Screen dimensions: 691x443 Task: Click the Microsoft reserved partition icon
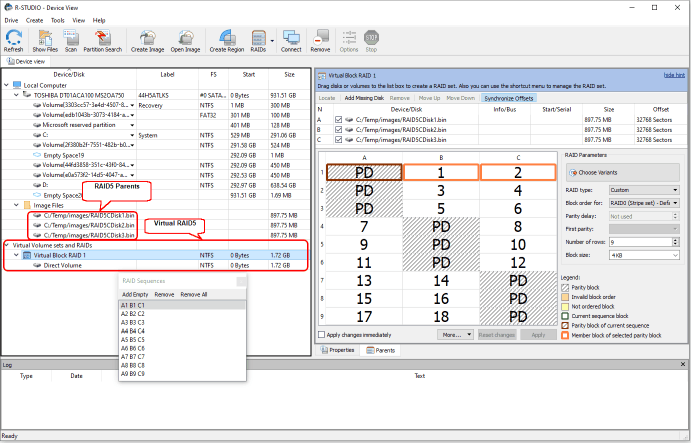click(x=37, y=125)
